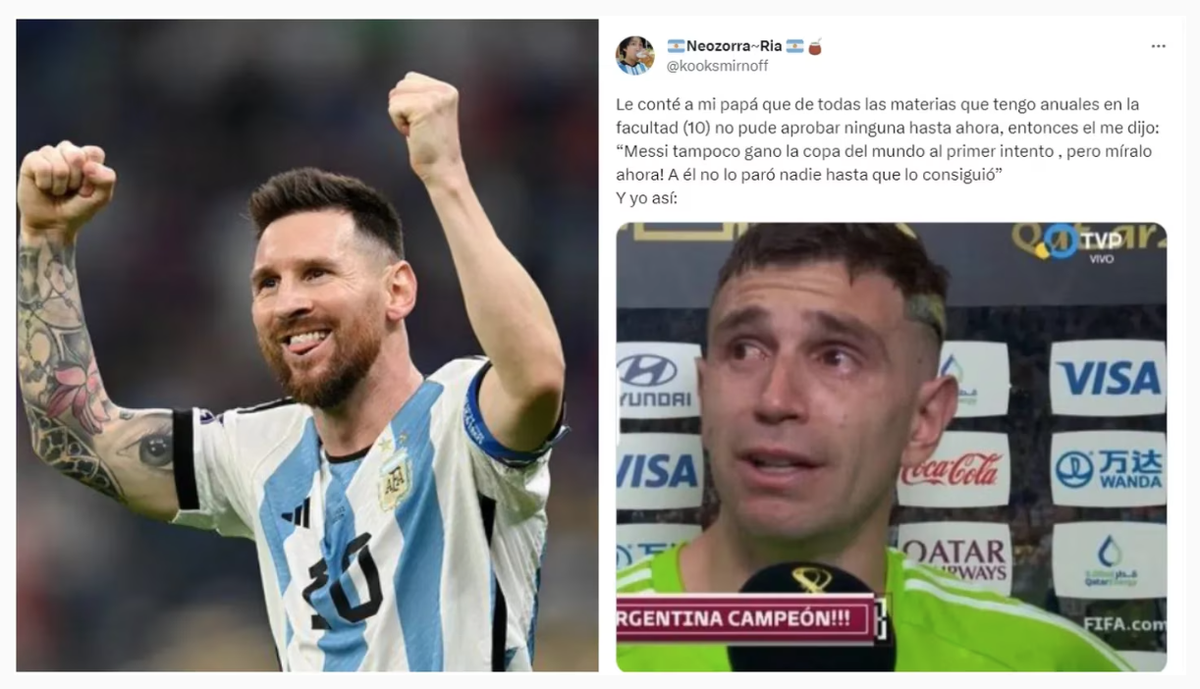
Task: Click the Argentina flag emoji before Neozorra
Action: click(x=676, y=46)
